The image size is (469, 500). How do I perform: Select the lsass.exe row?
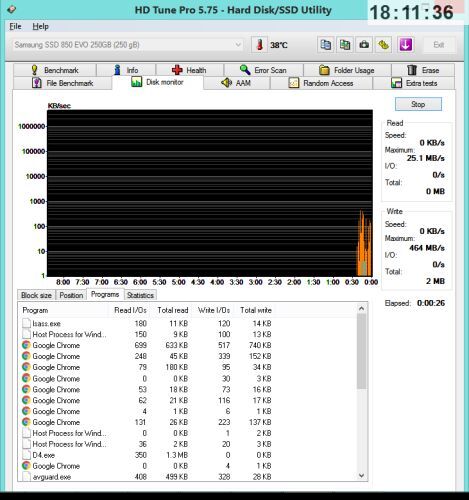147,323
